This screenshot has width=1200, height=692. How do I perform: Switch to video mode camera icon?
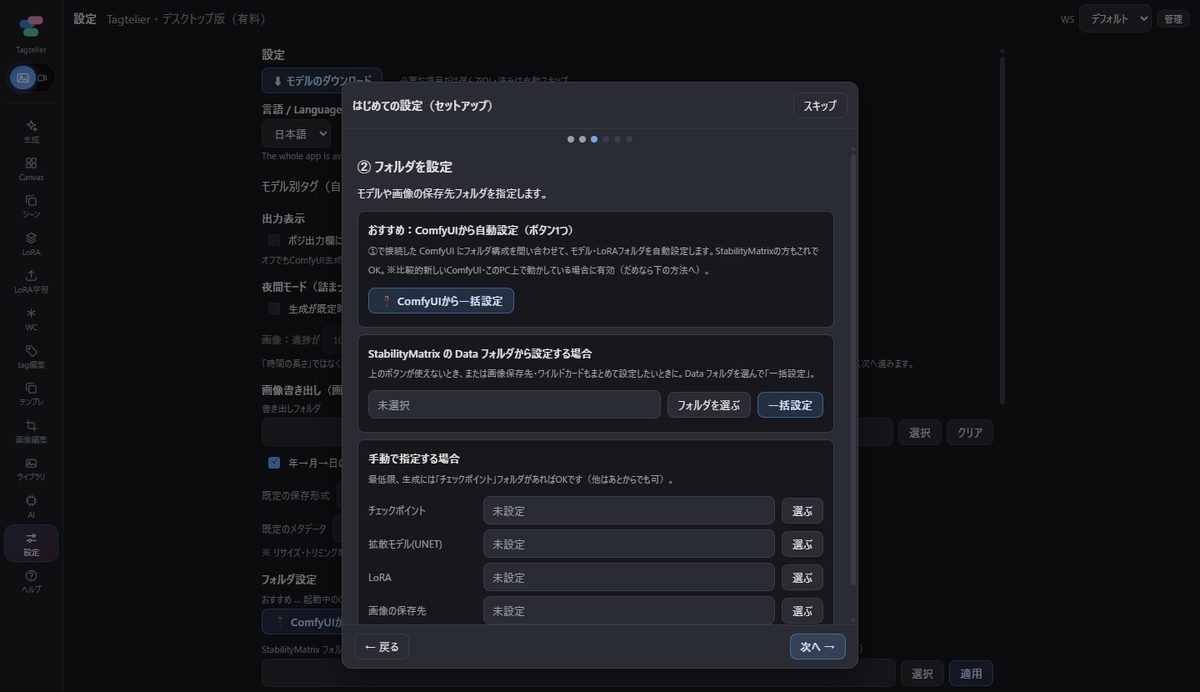point(43,78)
